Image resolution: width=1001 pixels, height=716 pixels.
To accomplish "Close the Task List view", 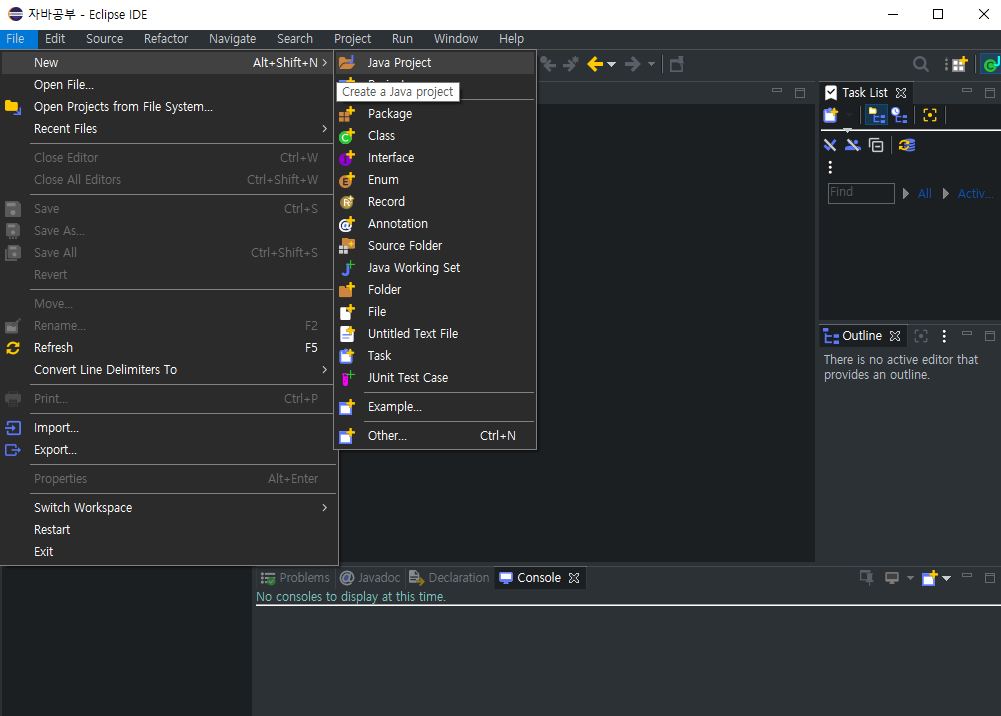I will tap(901, 93).
